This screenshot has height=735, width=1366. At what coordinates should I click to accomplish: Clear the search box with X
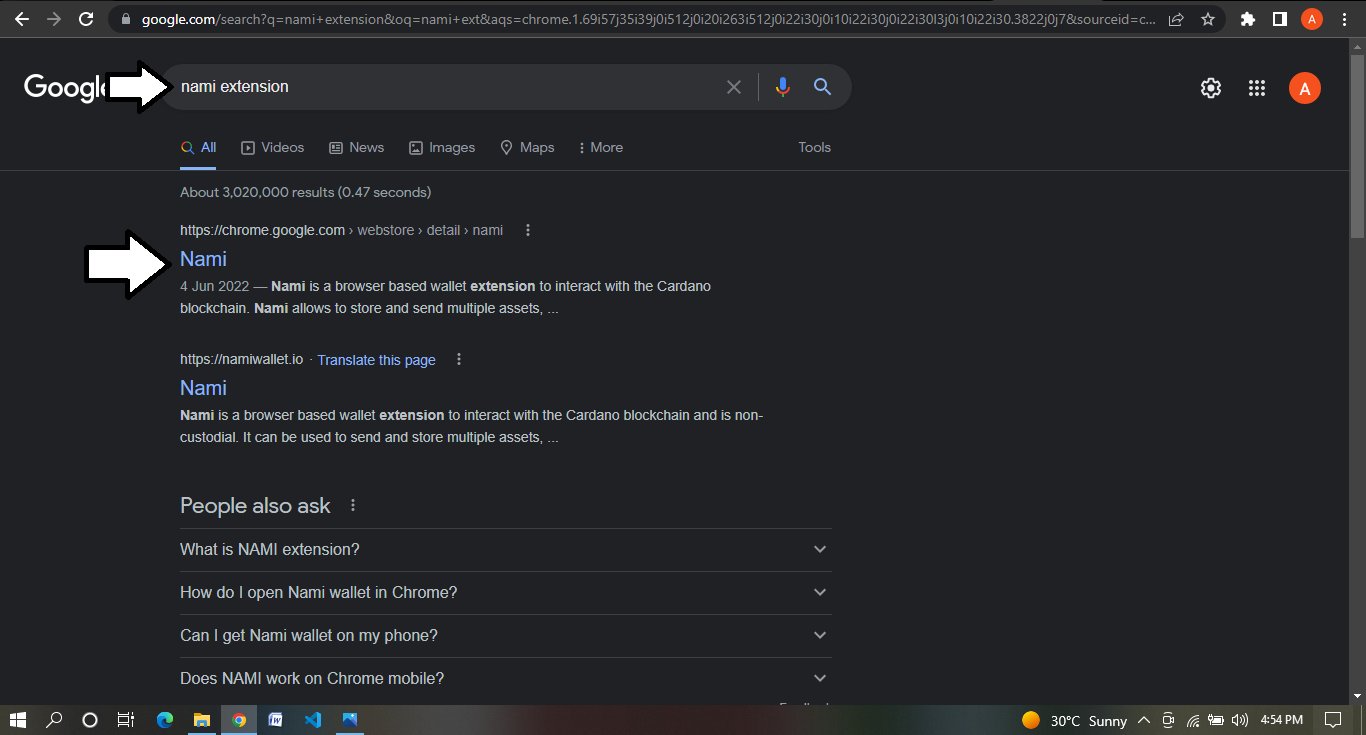click(734, 87)
